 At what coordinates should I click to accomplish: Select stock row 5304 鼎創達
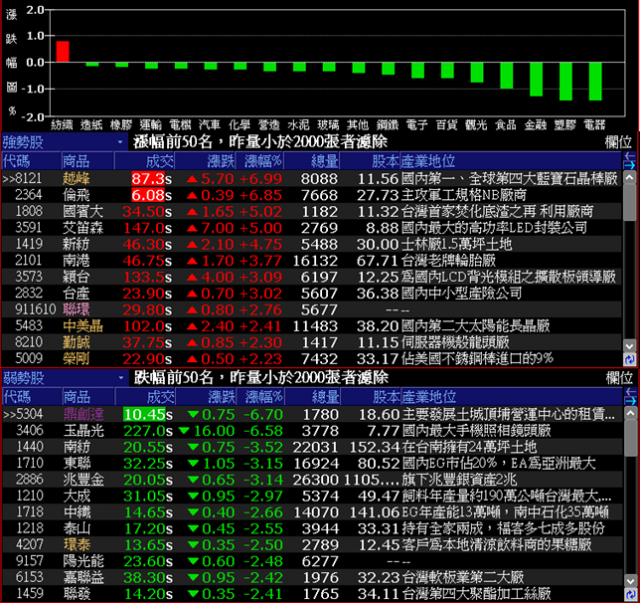tap(312, 414)
